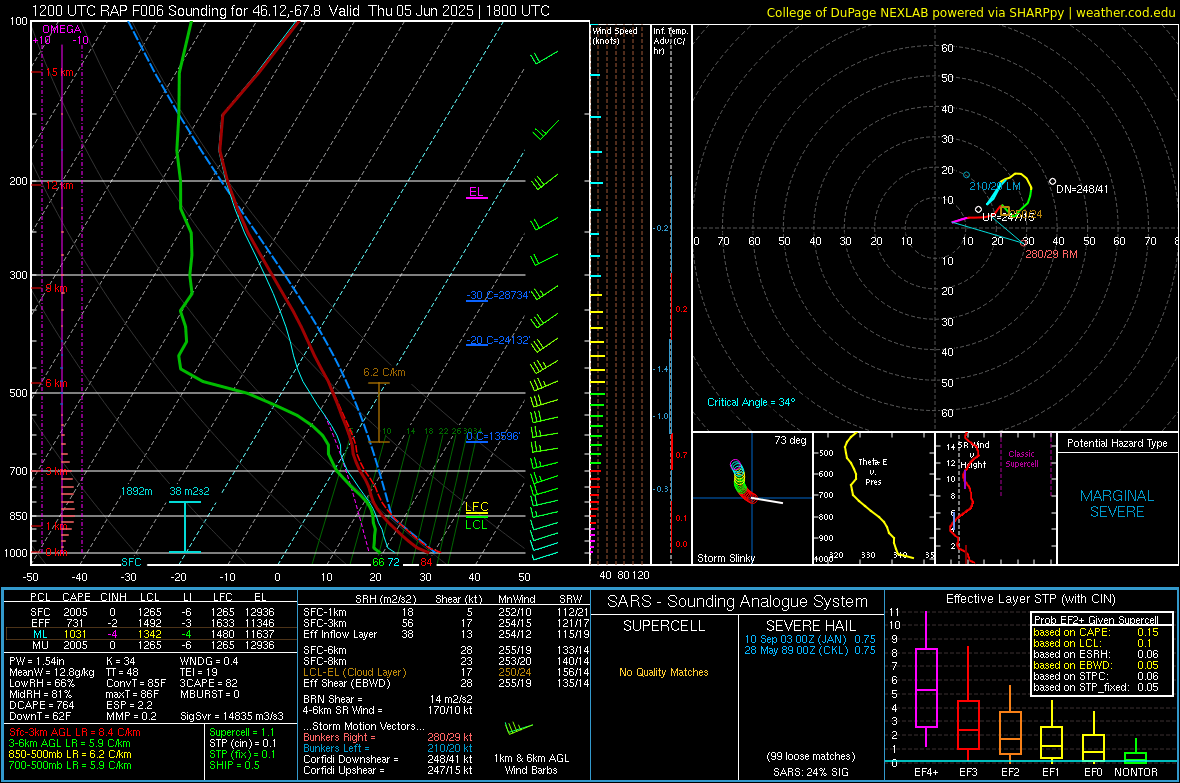Click the 'MARGINAL SEVERE' hazard text
This screenshot has height=783, width=1180.
pos(1117,504)
